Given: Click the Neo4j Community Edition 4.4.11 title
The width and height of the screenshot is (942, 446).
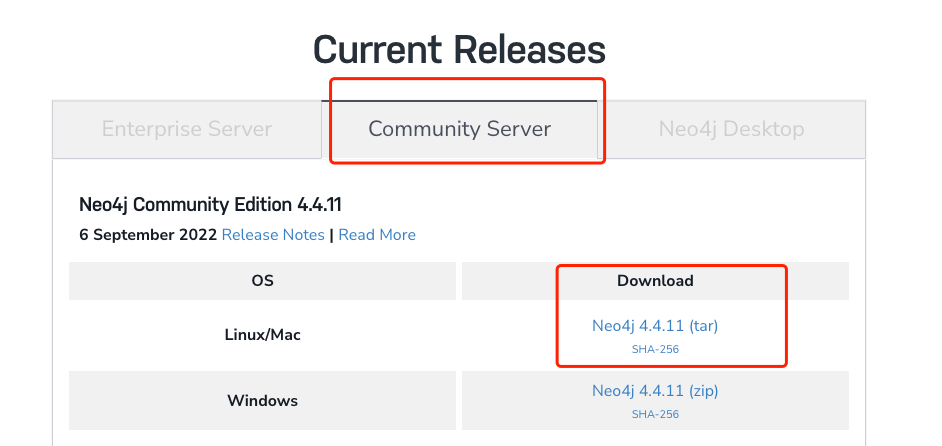Looking at the screenshot, I should (210, 205).
